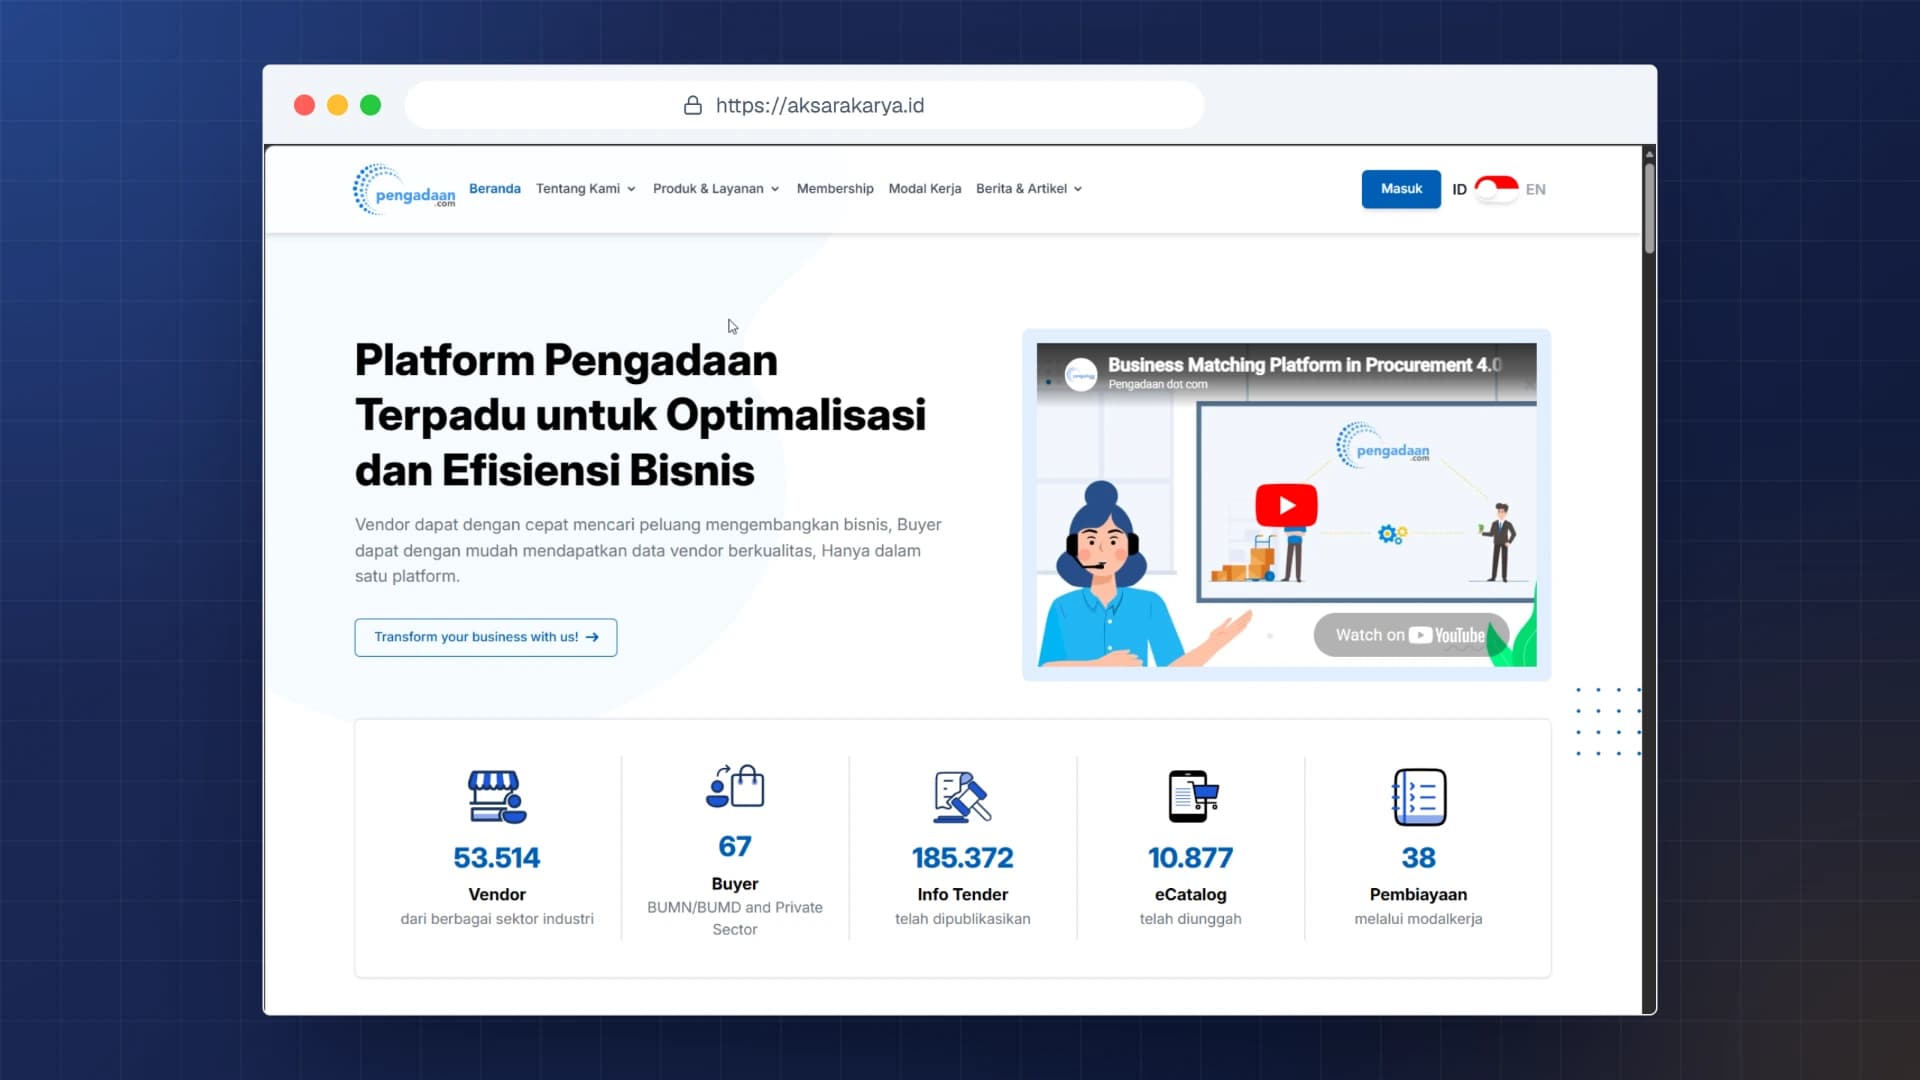Click 'dari berbagai sektor industri' text
Image resolution: width=1920 pixels, height=1080 pixels.
(x=497, y=919)
